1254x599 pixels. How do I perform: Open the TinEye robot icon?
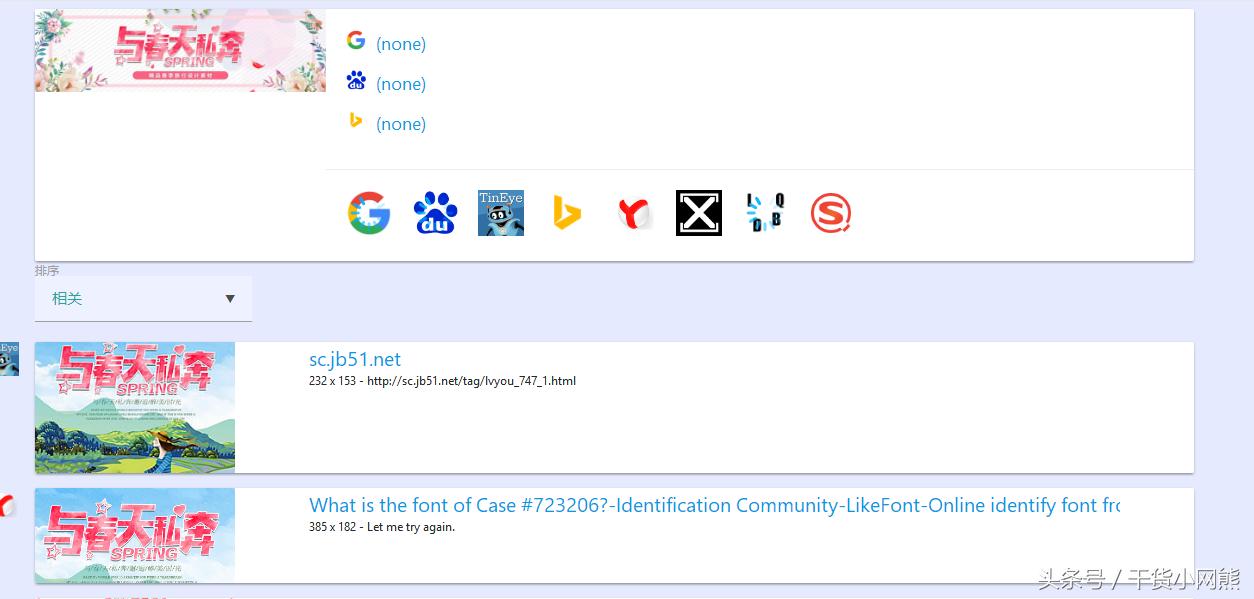pyautogui.click(x=501, y=213)
